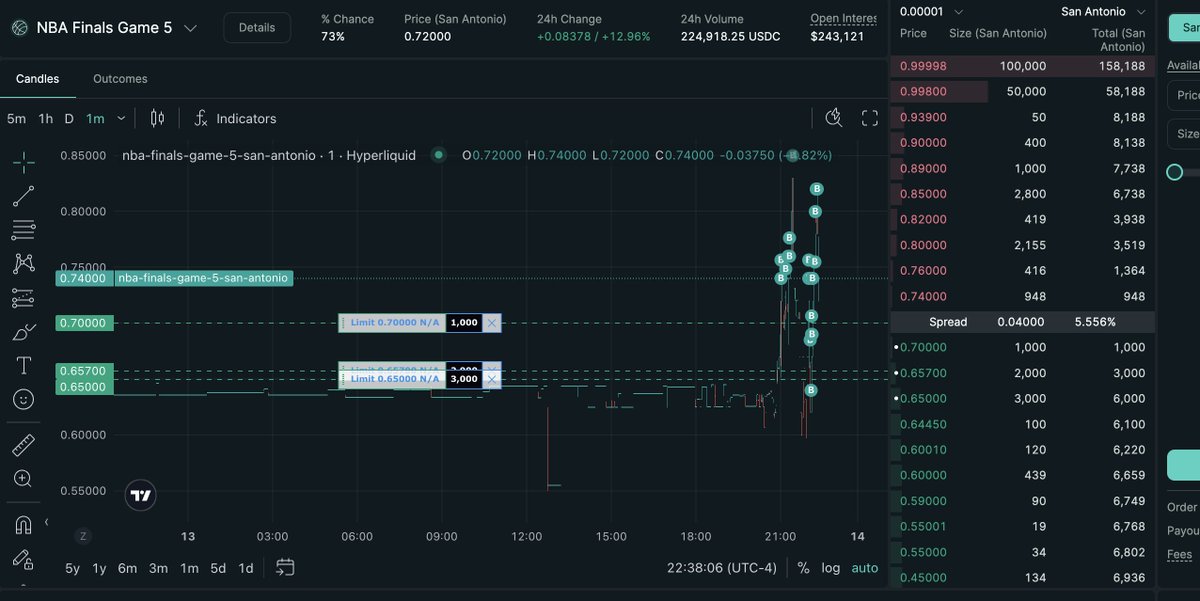Image resolution: width=1200 pixels, height=601 pixels.
Task: Switch to the Outcomes tab
Action: click(x=120, y=79)
